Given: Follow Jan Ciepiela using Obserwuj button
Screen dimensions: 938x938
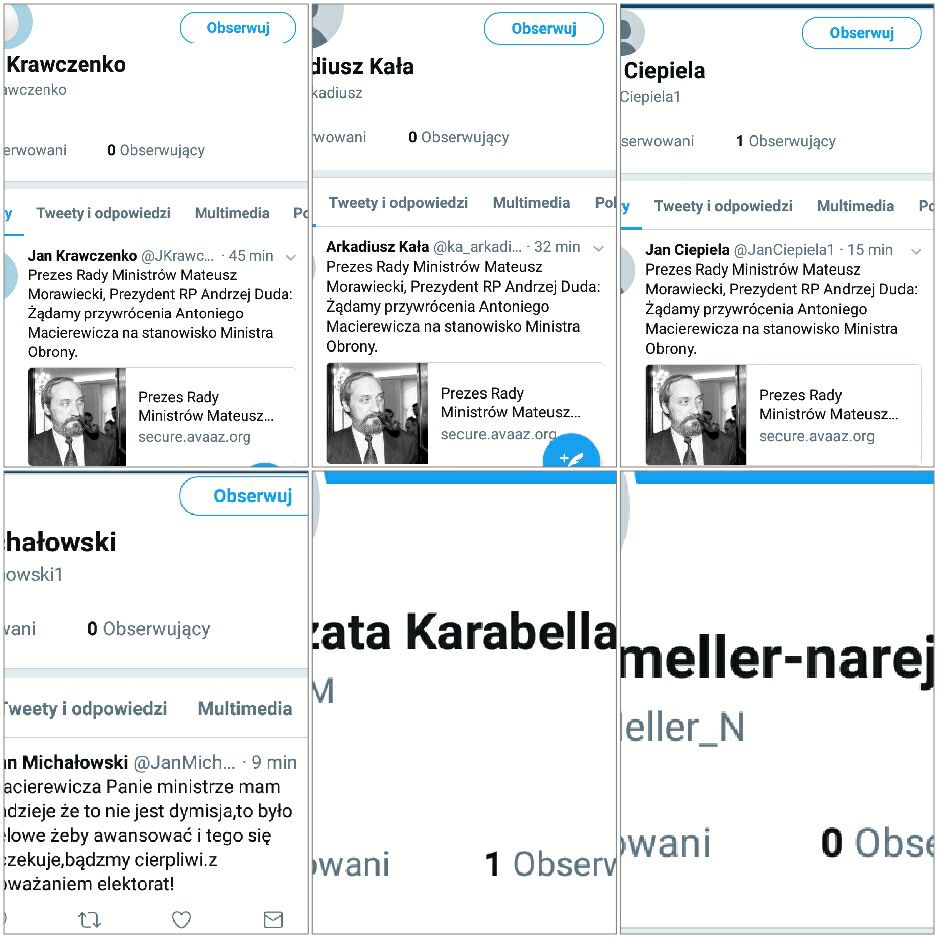Looking at the screenshot, I should 861,33.
